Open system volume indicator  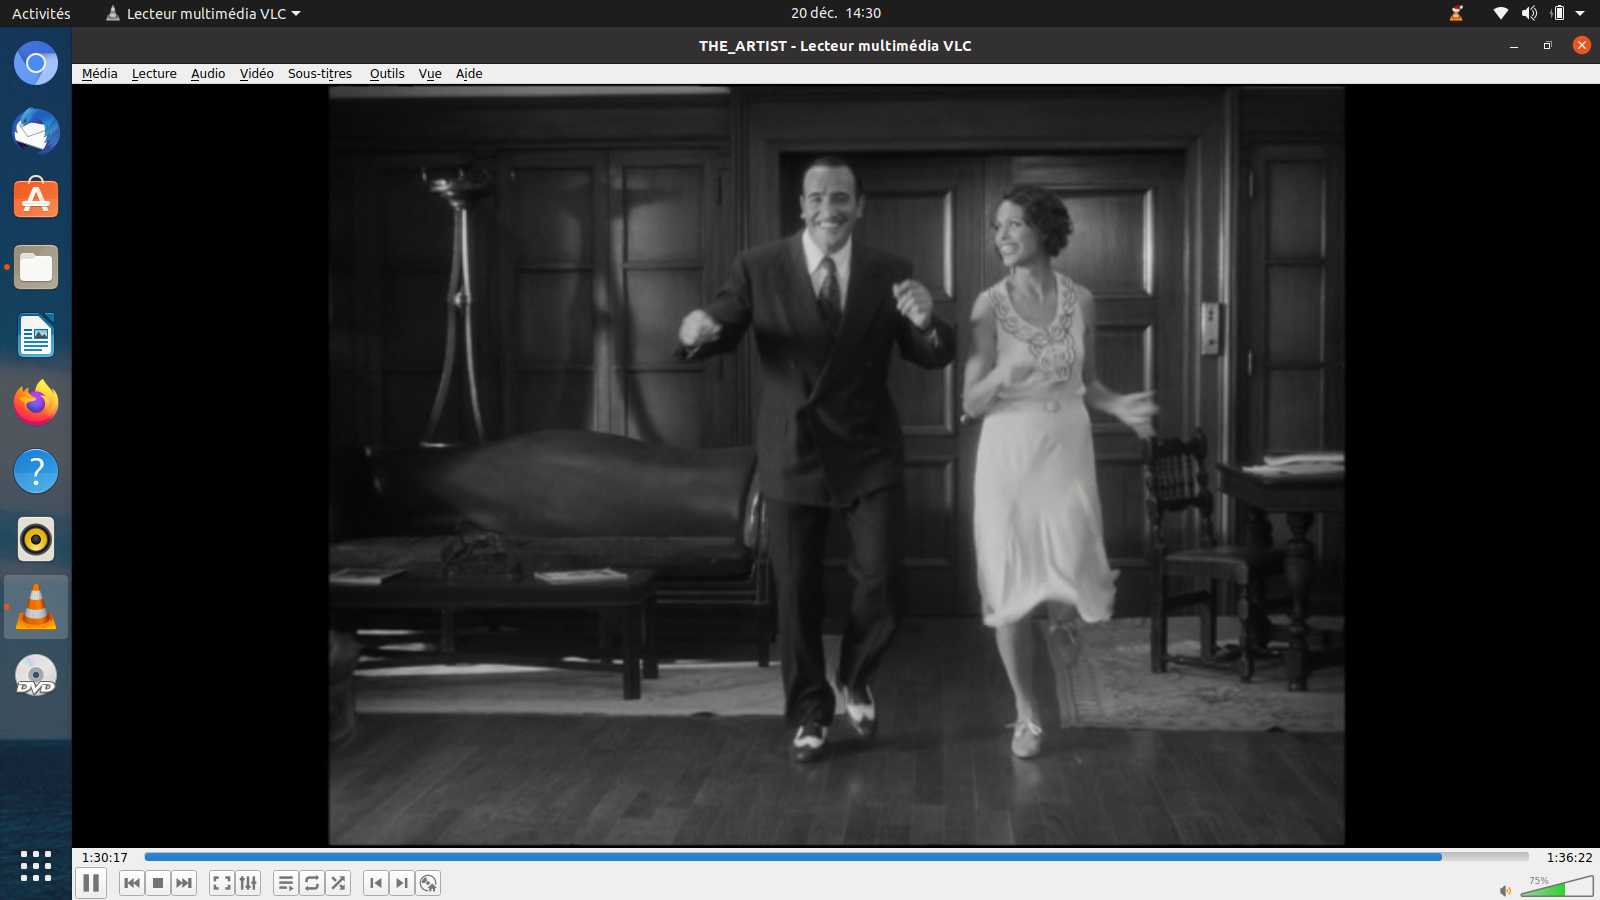coord(1529,13)
